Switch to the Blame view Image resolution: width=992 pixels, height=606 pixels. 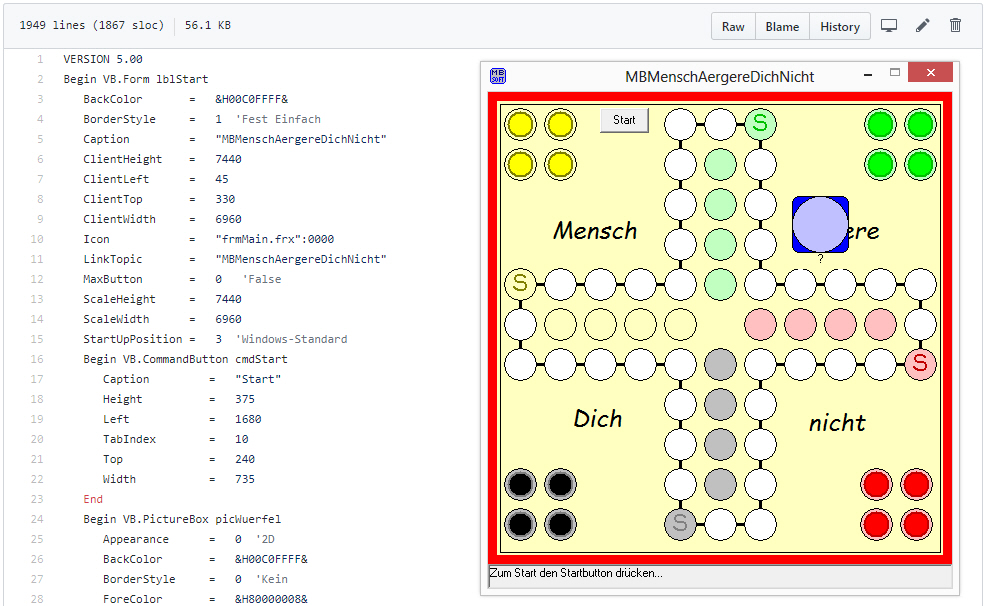click(x=782, y=26)
